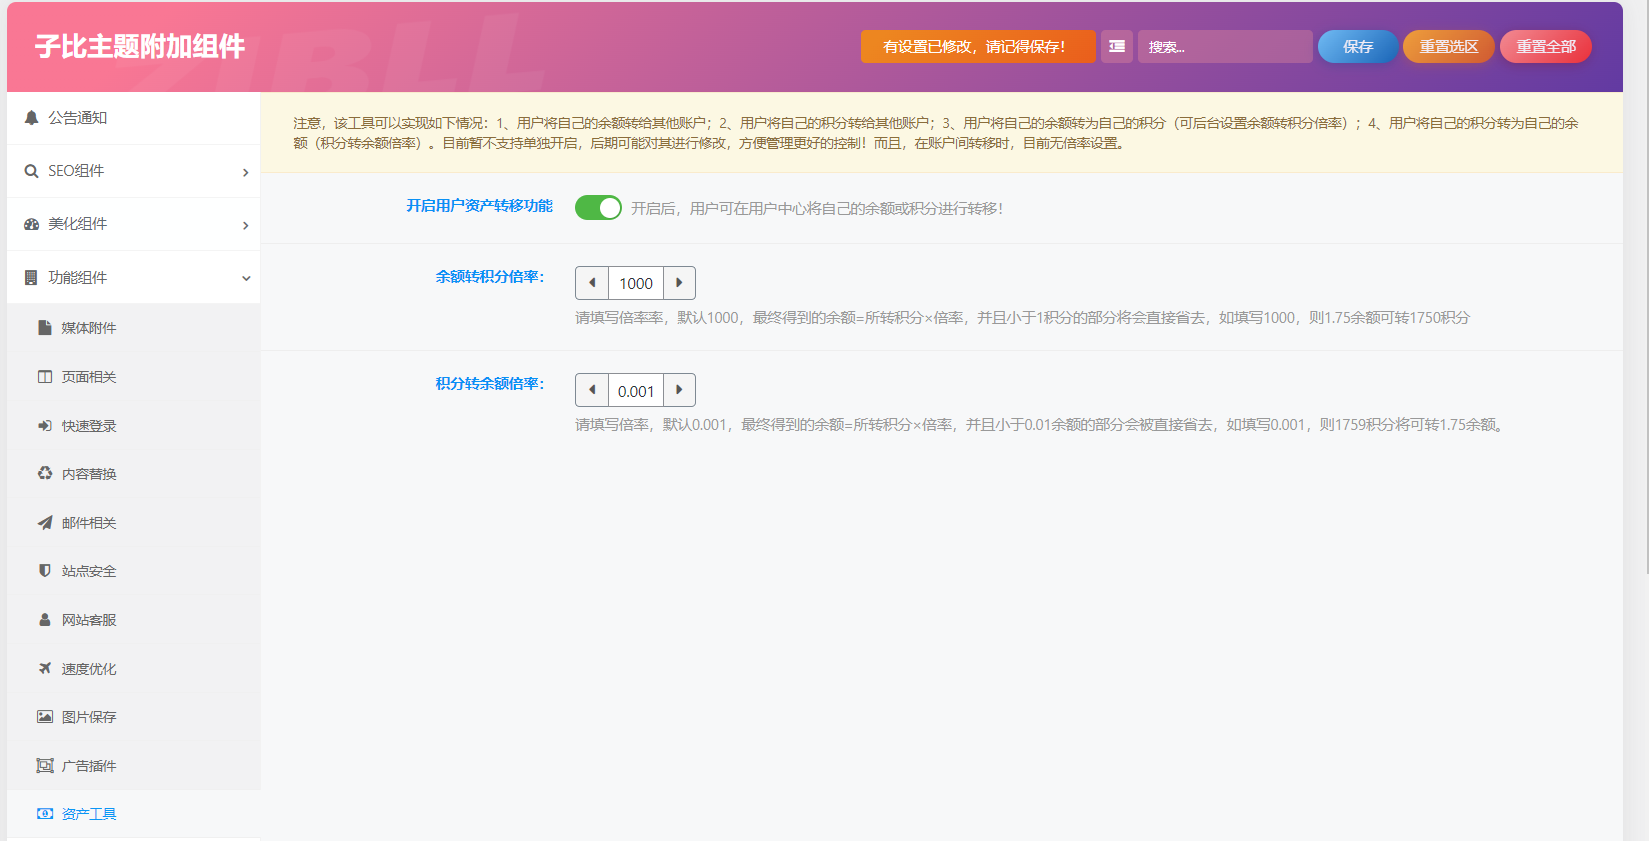Select the 资产工具 submenu entry
Screen dimensions: 1649x841
[134, 814]
